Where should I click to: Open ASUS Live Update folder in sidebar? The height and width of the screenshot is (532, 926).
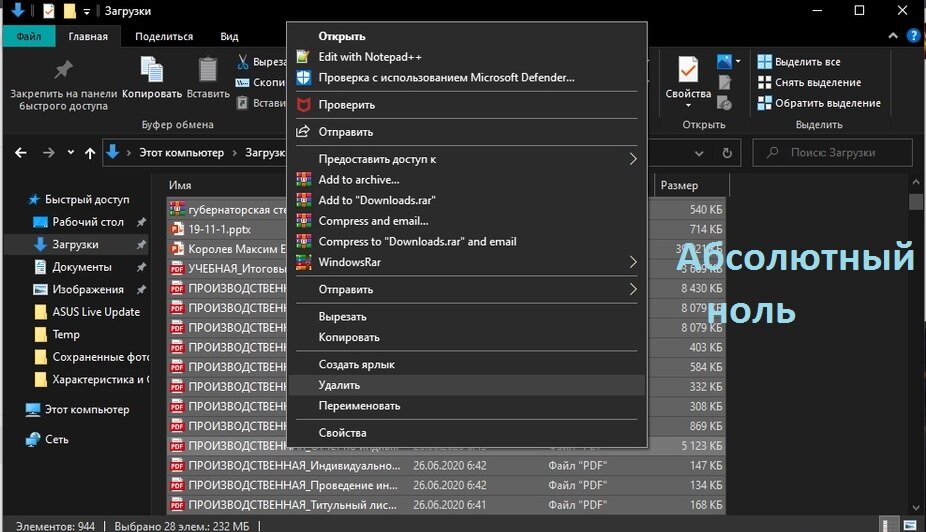96,312
